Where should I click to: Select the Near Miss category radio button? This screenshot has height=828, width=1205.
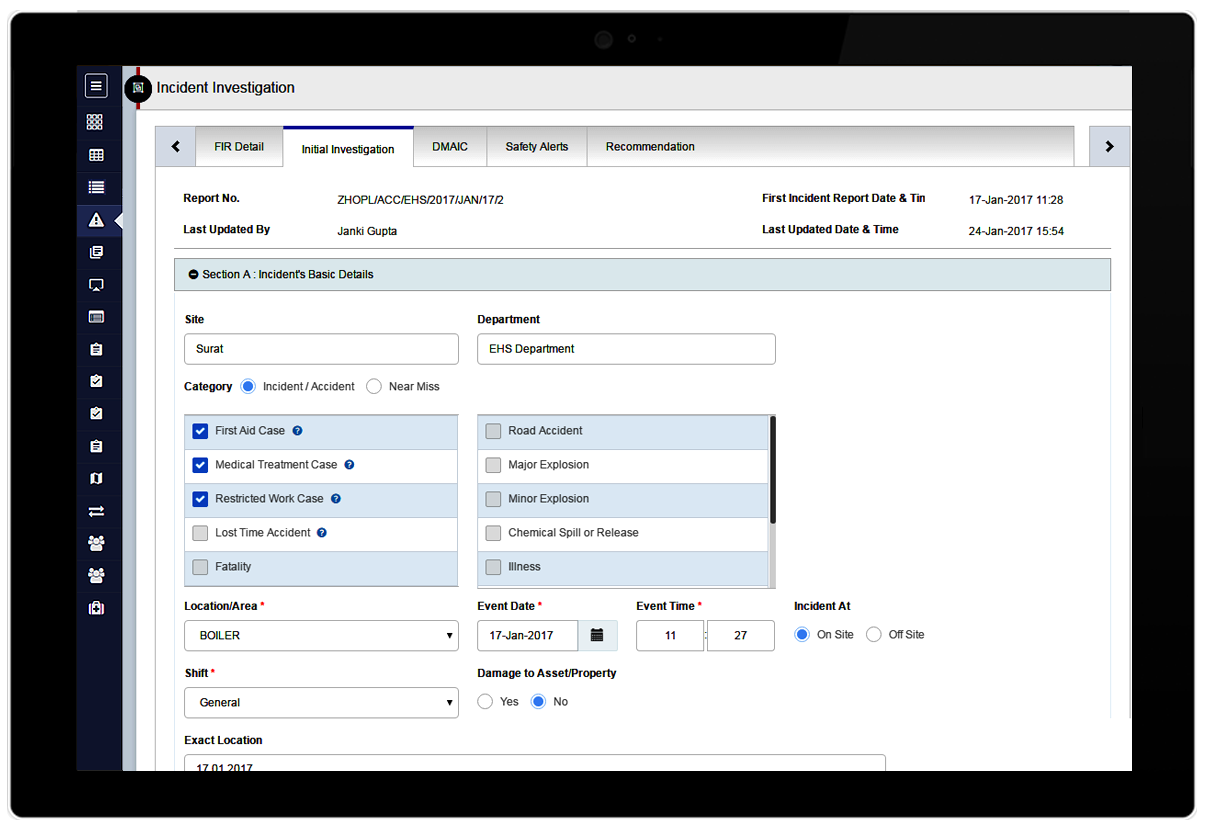pyautogui.click(x=374, y=386)
